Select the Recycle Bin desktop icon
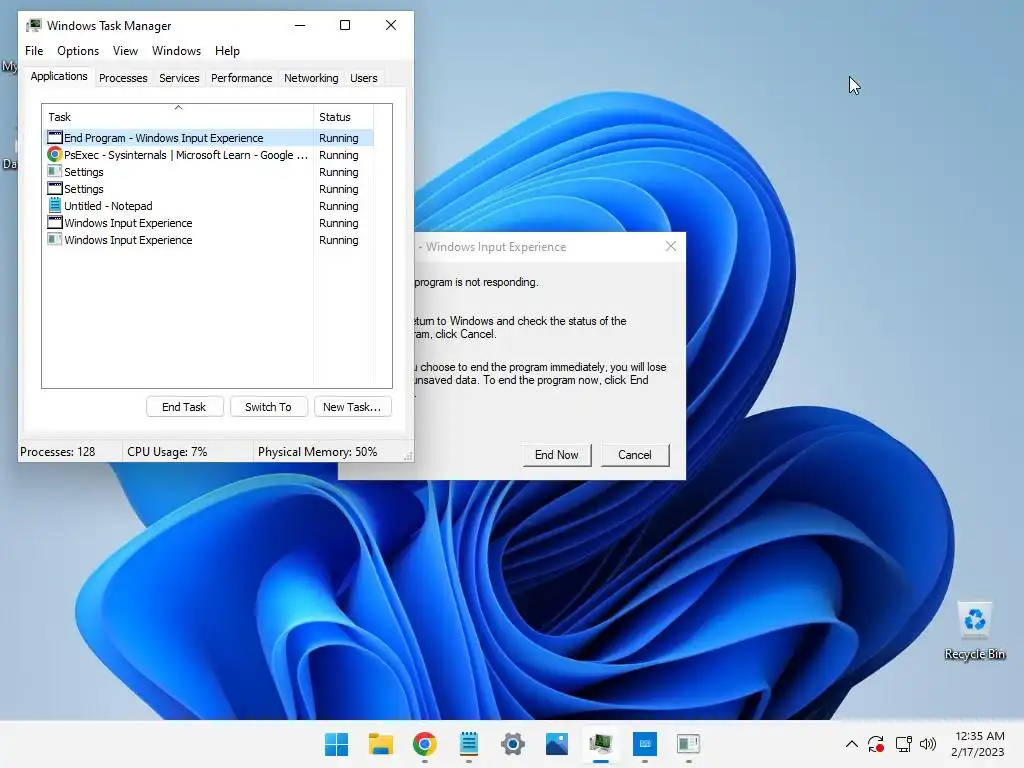 click(x=974, y=631)
